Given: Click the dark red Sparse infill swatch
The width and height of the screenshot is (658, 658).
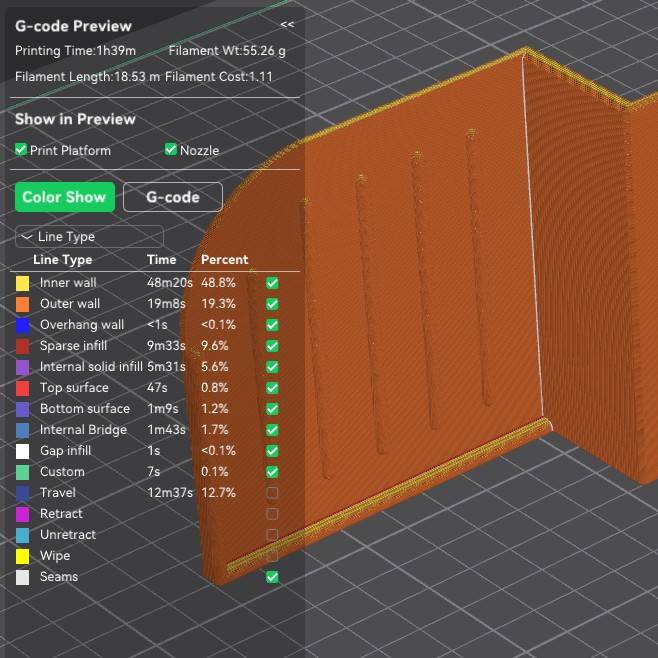Looking at the screenshot, I should (23, 346).
